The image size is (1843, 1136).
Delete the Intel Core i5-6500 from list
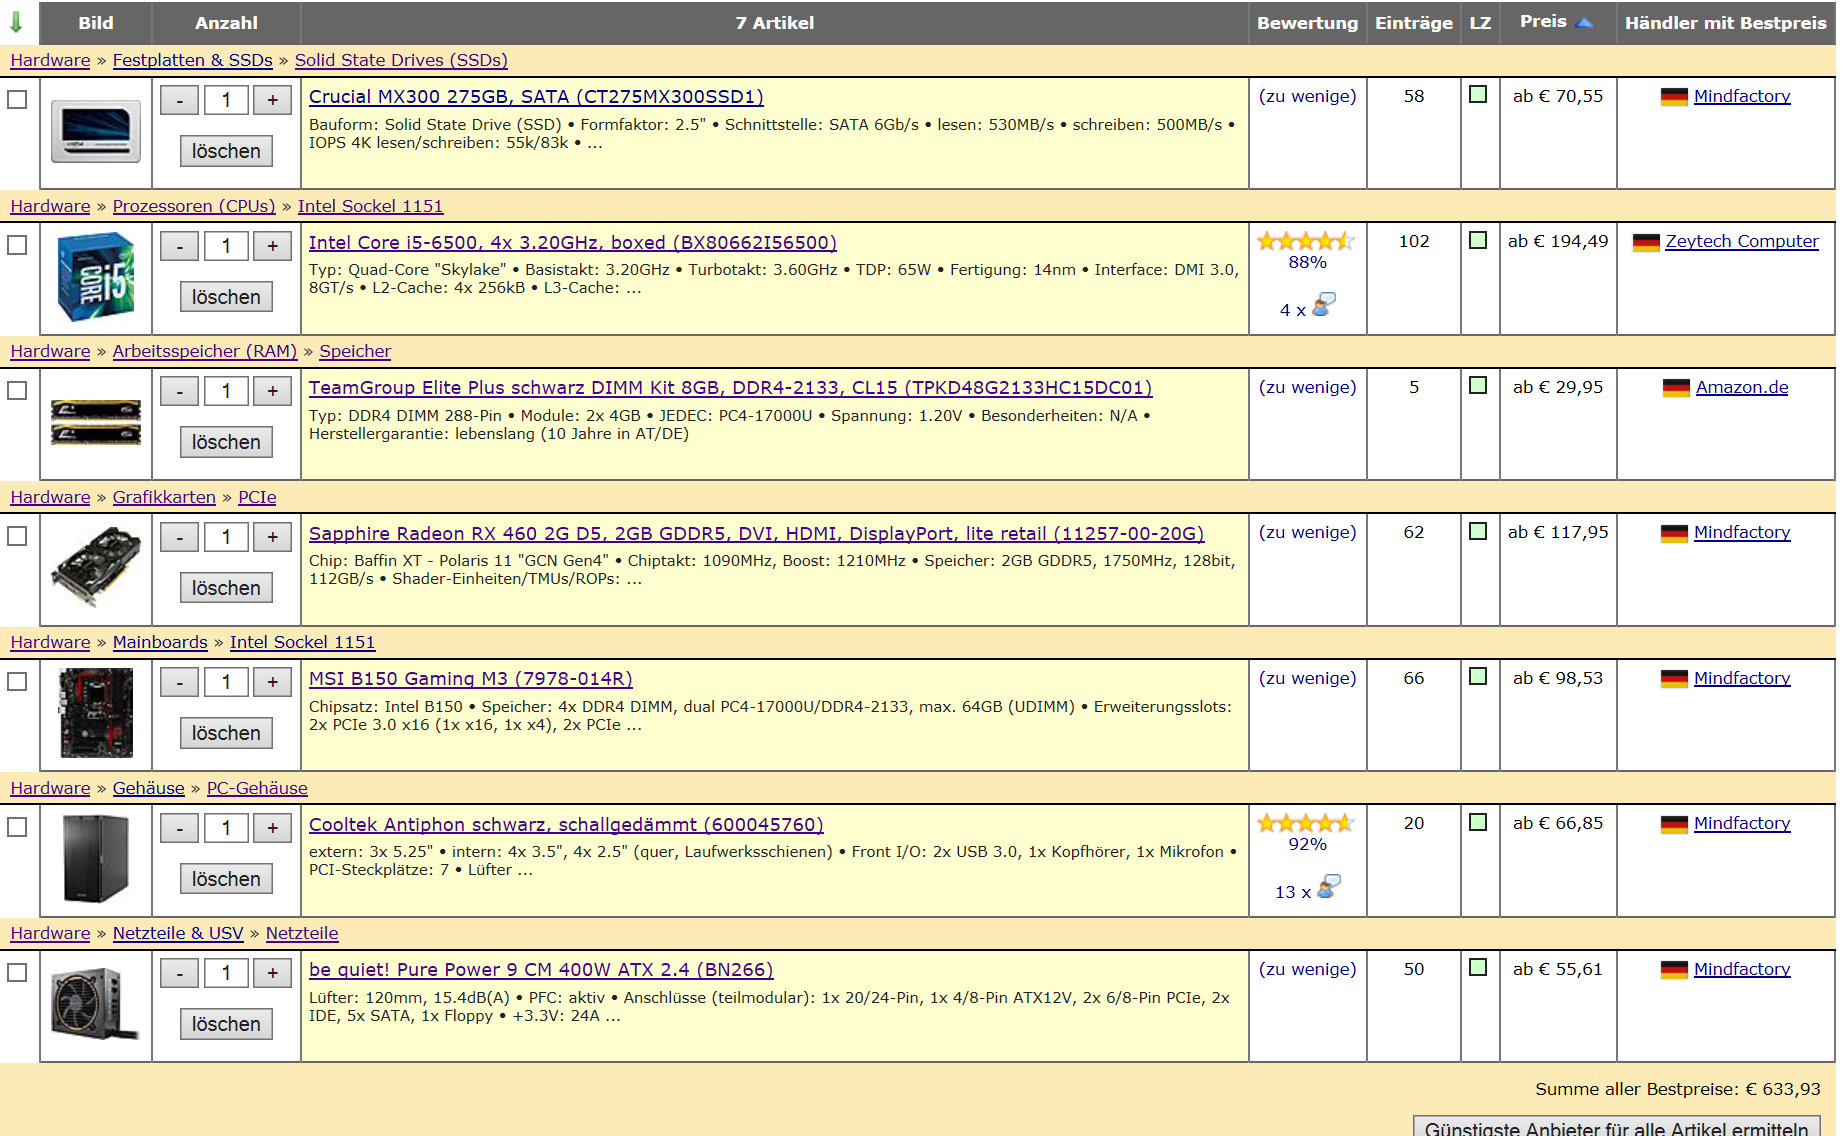pyautogui.click(x=226, y=297)
